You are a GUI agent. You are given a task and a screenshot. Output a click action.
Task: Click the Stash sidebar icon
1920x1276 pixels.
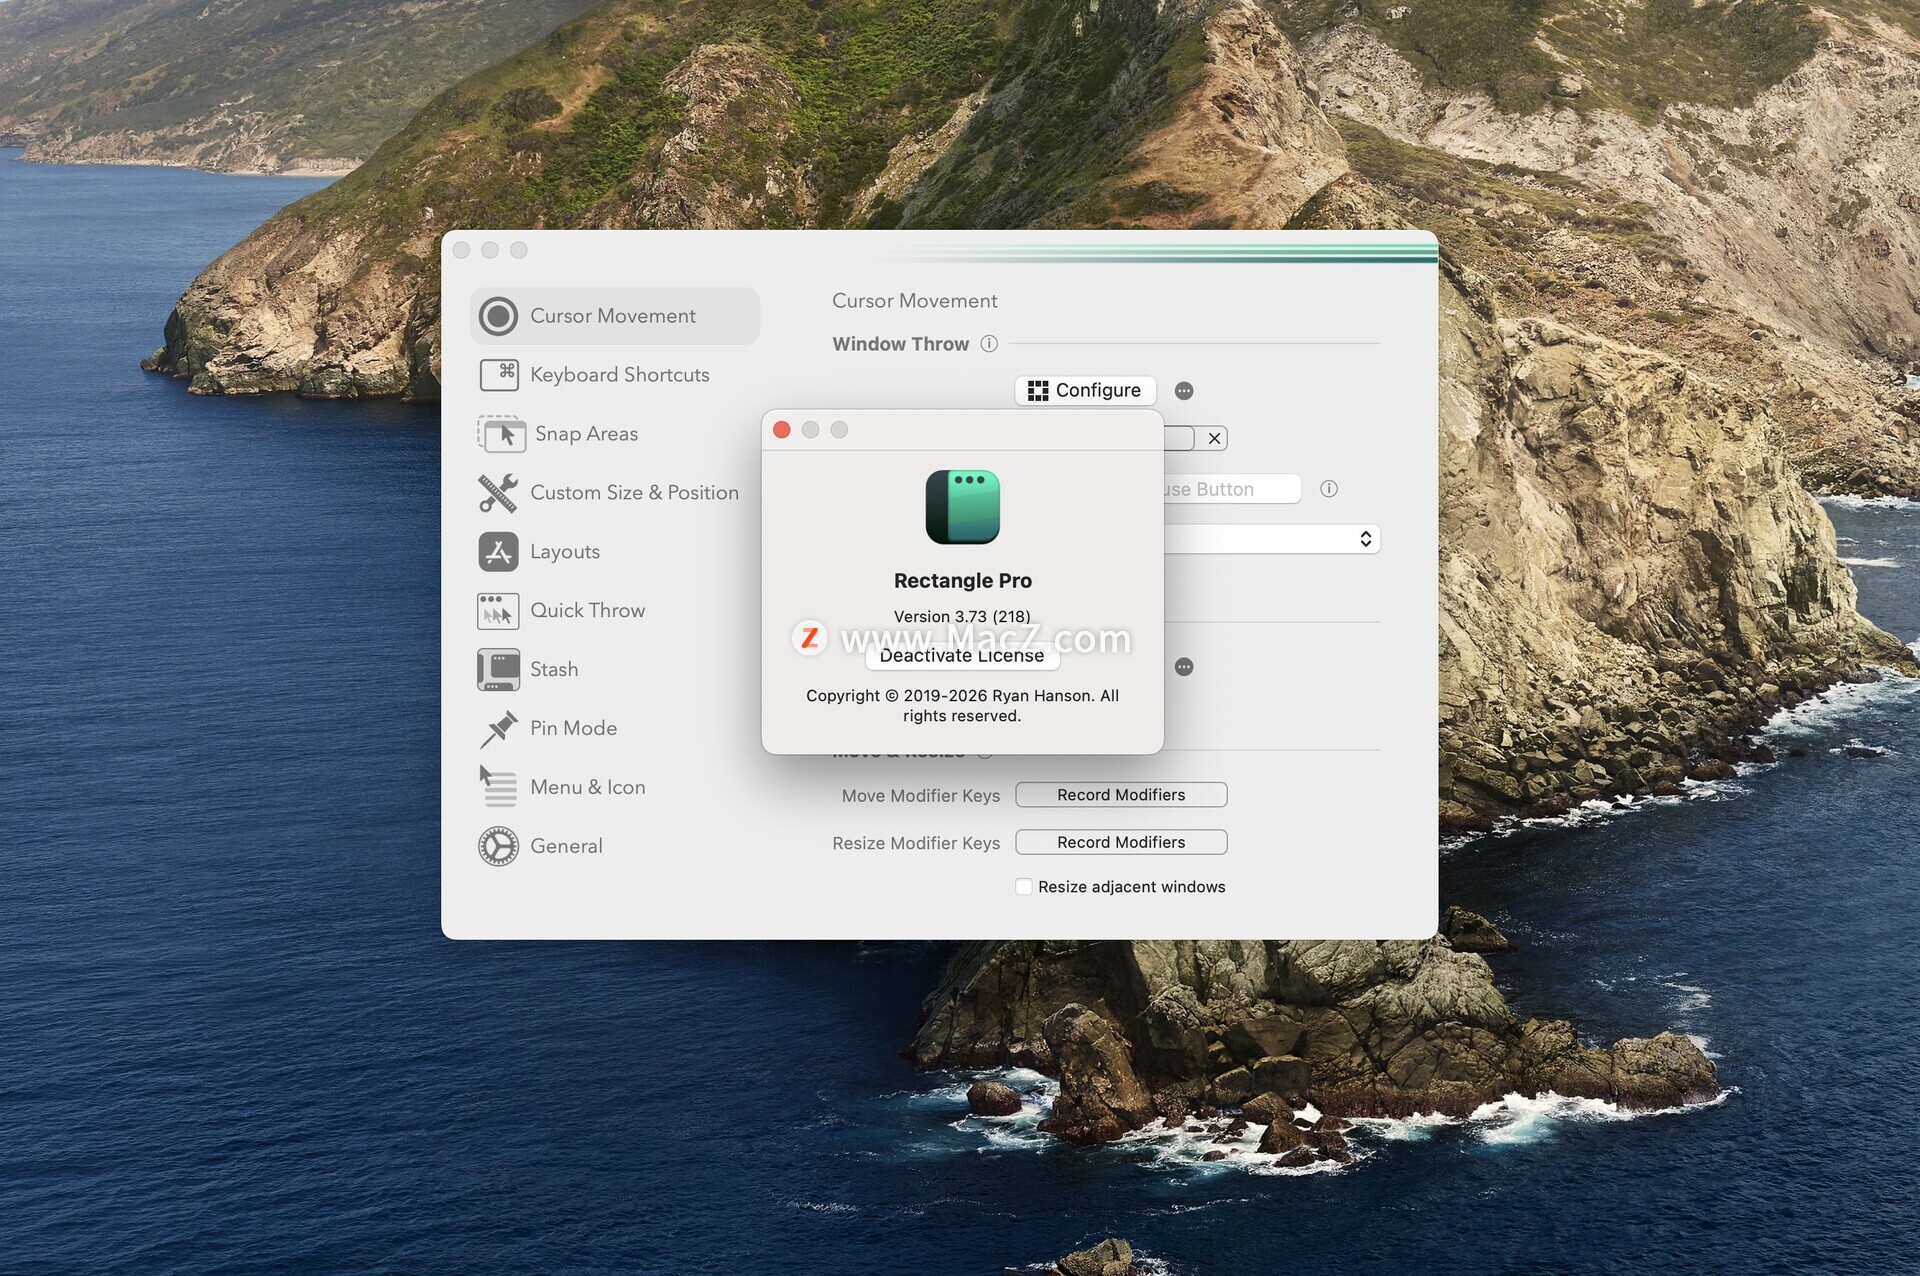[x=498, y=670]
